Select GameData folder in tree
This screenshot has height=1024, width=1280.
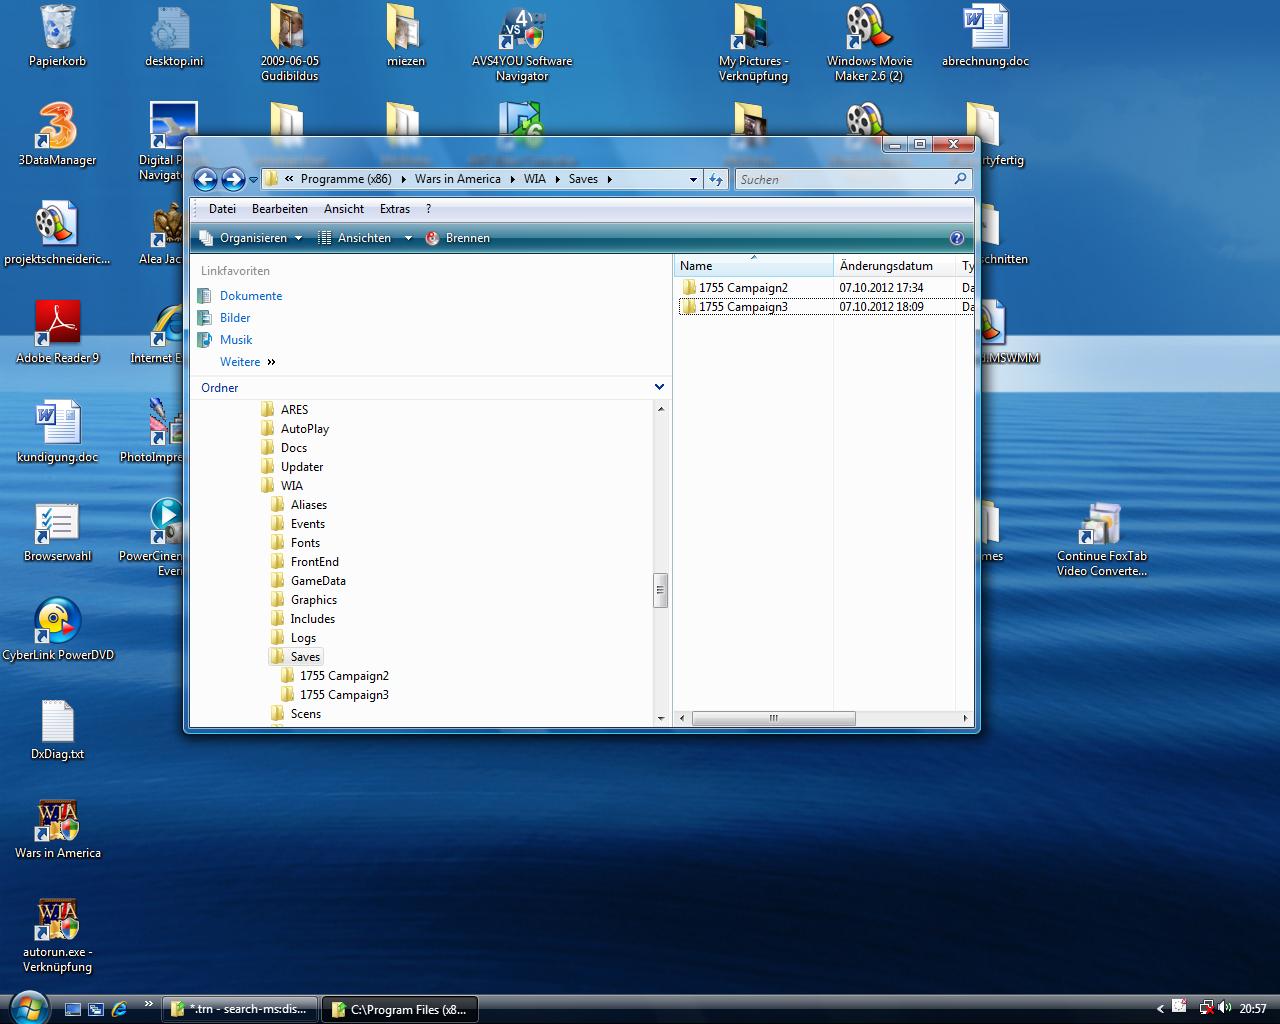pos(318,581)
